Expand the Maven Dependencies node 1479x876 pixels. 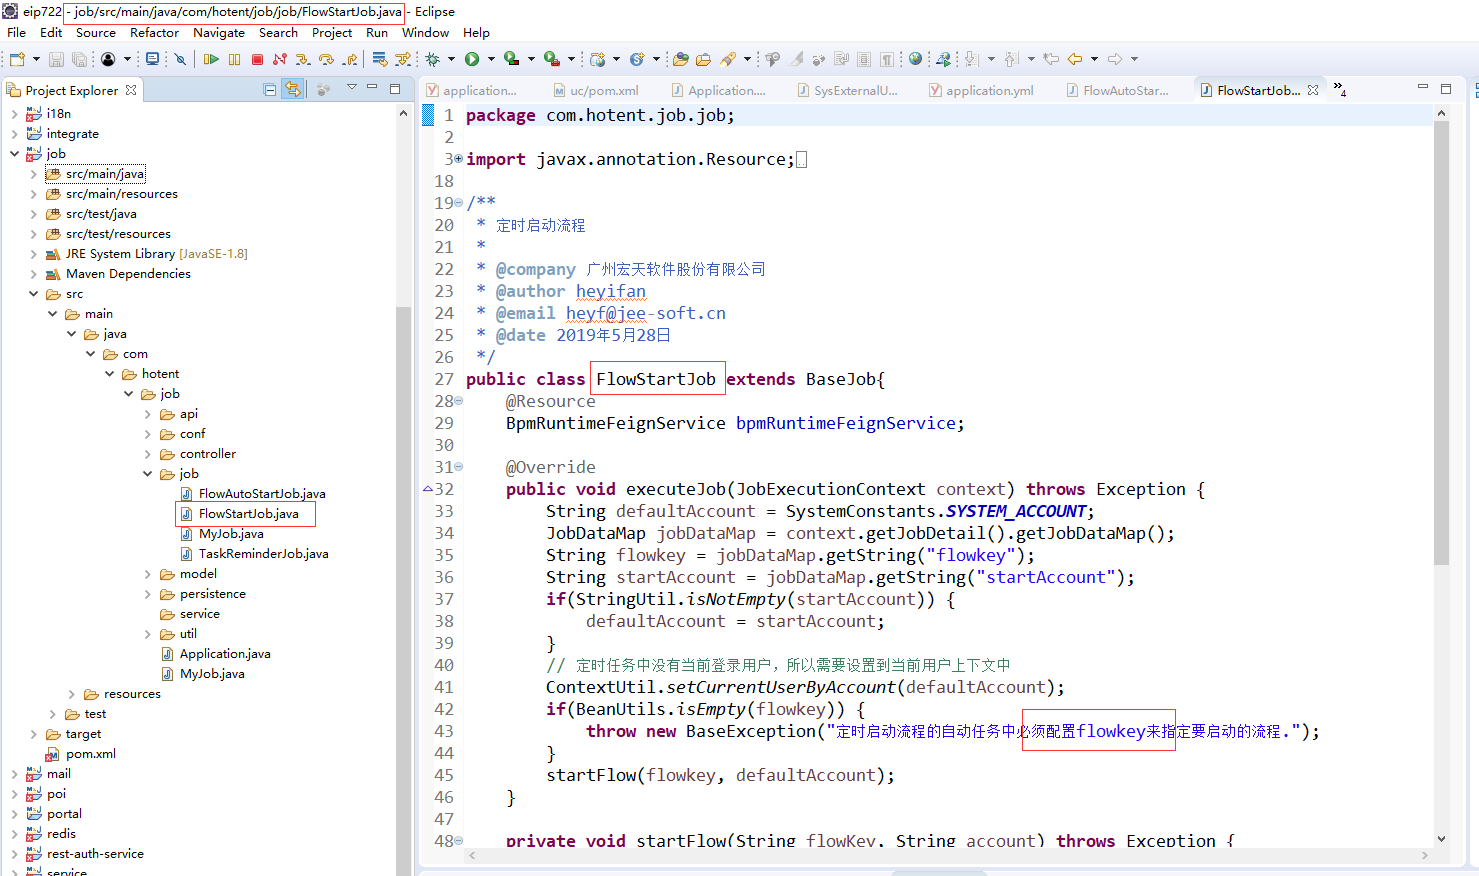coord(33,274)
